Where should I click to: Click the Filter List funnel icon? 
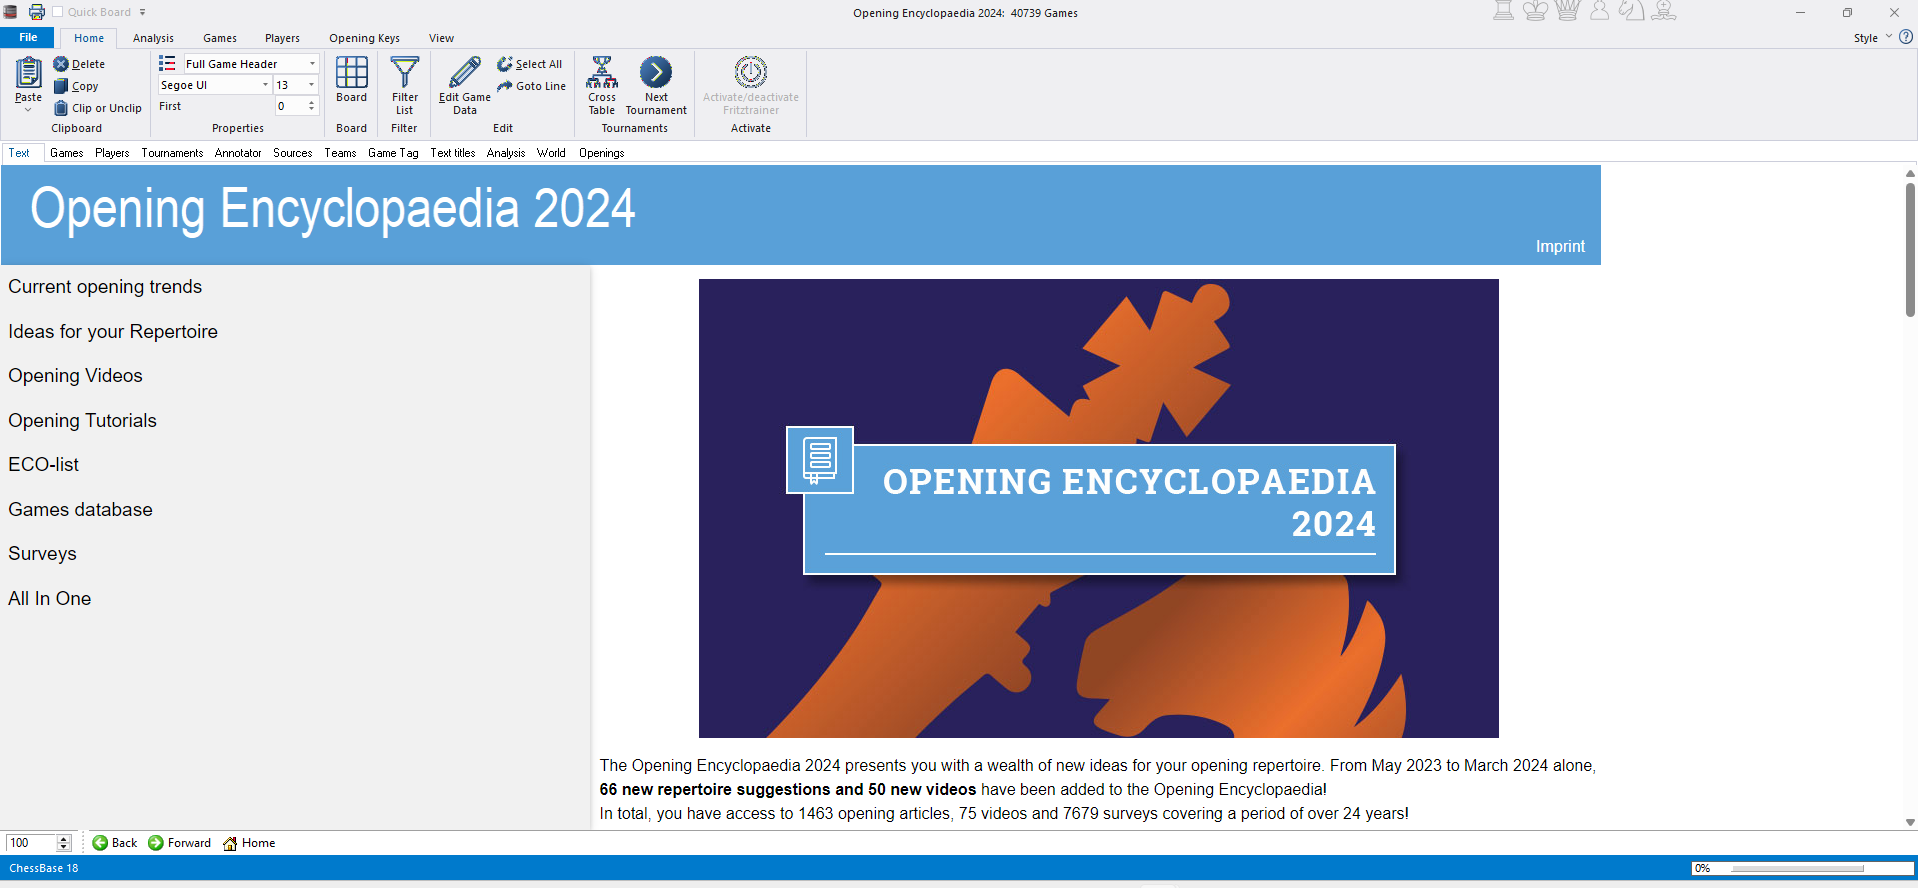(x=404, y=73)
